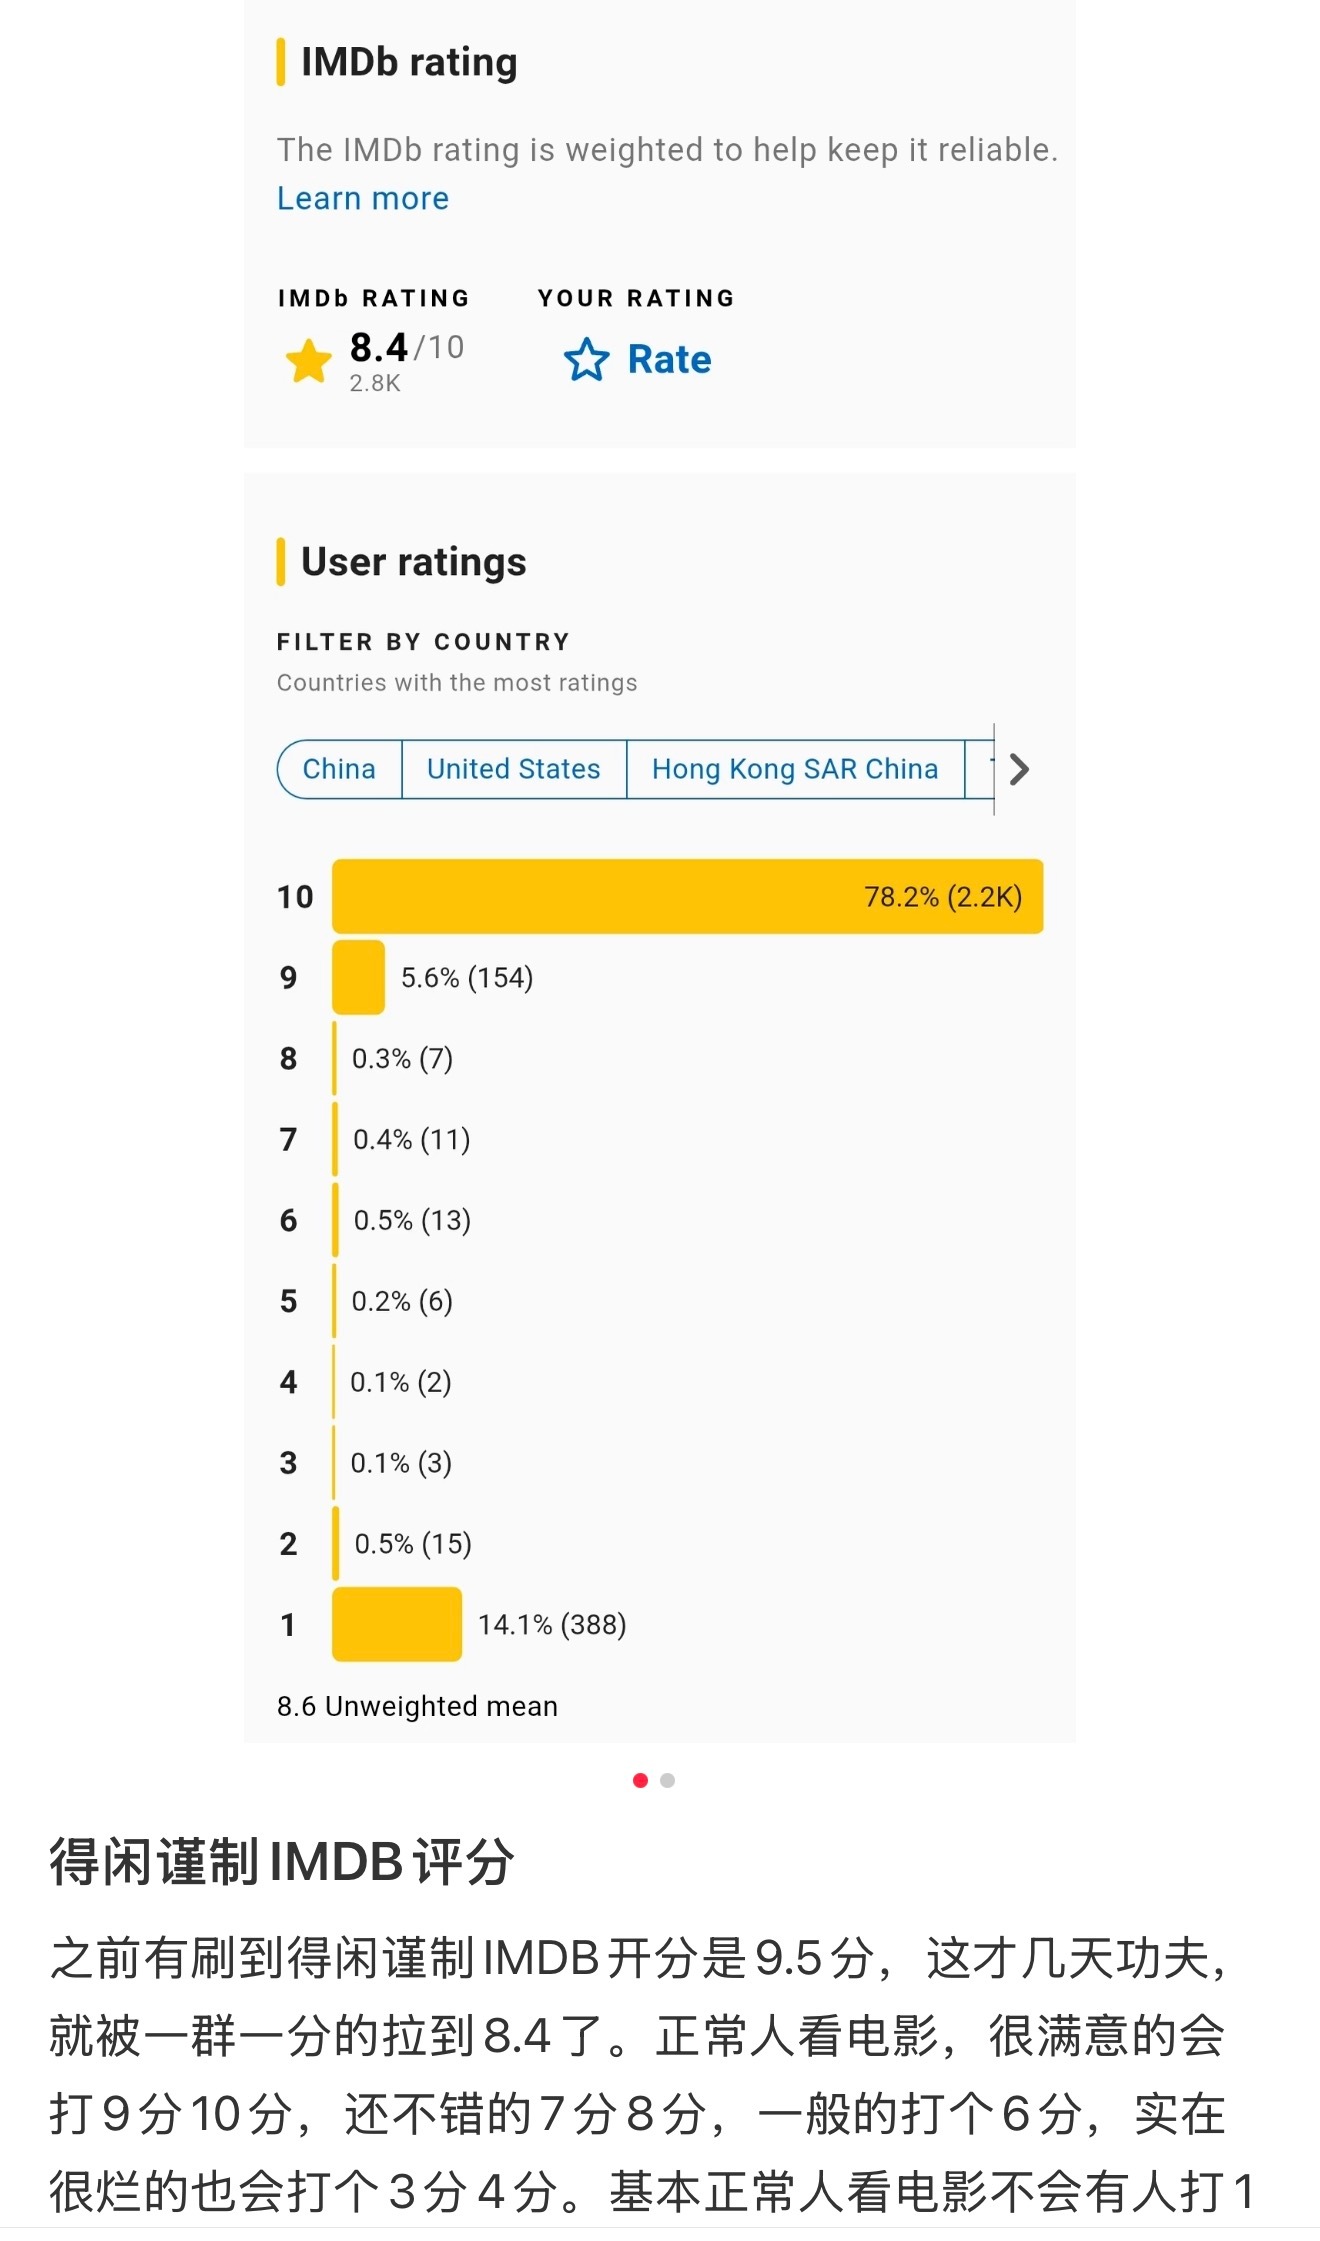Click the 1-star rating bar
This screenshot has height=2241, width=1320.
click(397, 1624)
